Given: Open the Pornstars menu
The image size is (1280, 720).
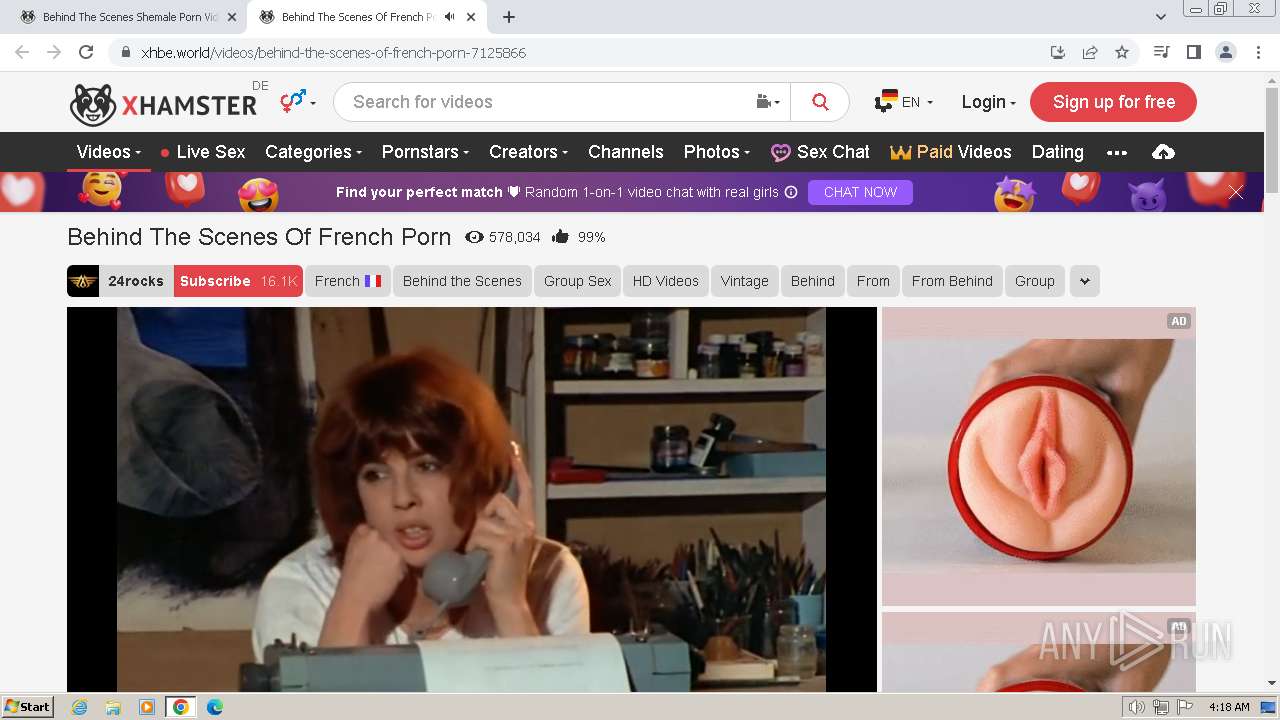Looking at the screenshot, I should 425,152.
